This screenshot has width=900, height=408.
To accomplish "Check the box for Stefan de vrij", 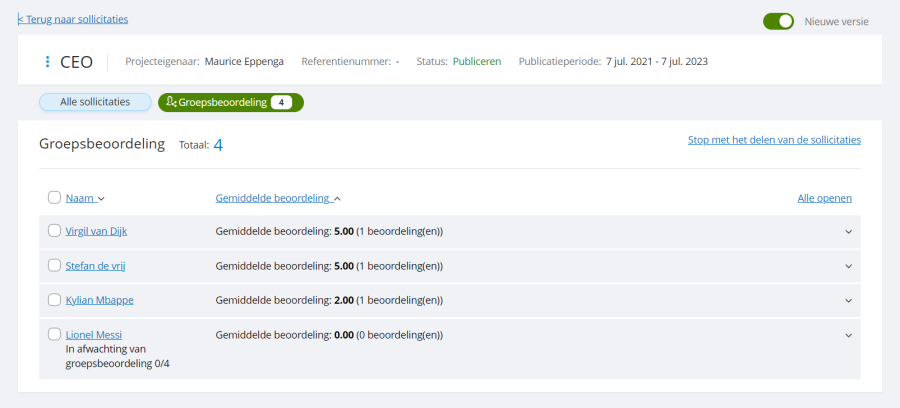I will (54, 265).
